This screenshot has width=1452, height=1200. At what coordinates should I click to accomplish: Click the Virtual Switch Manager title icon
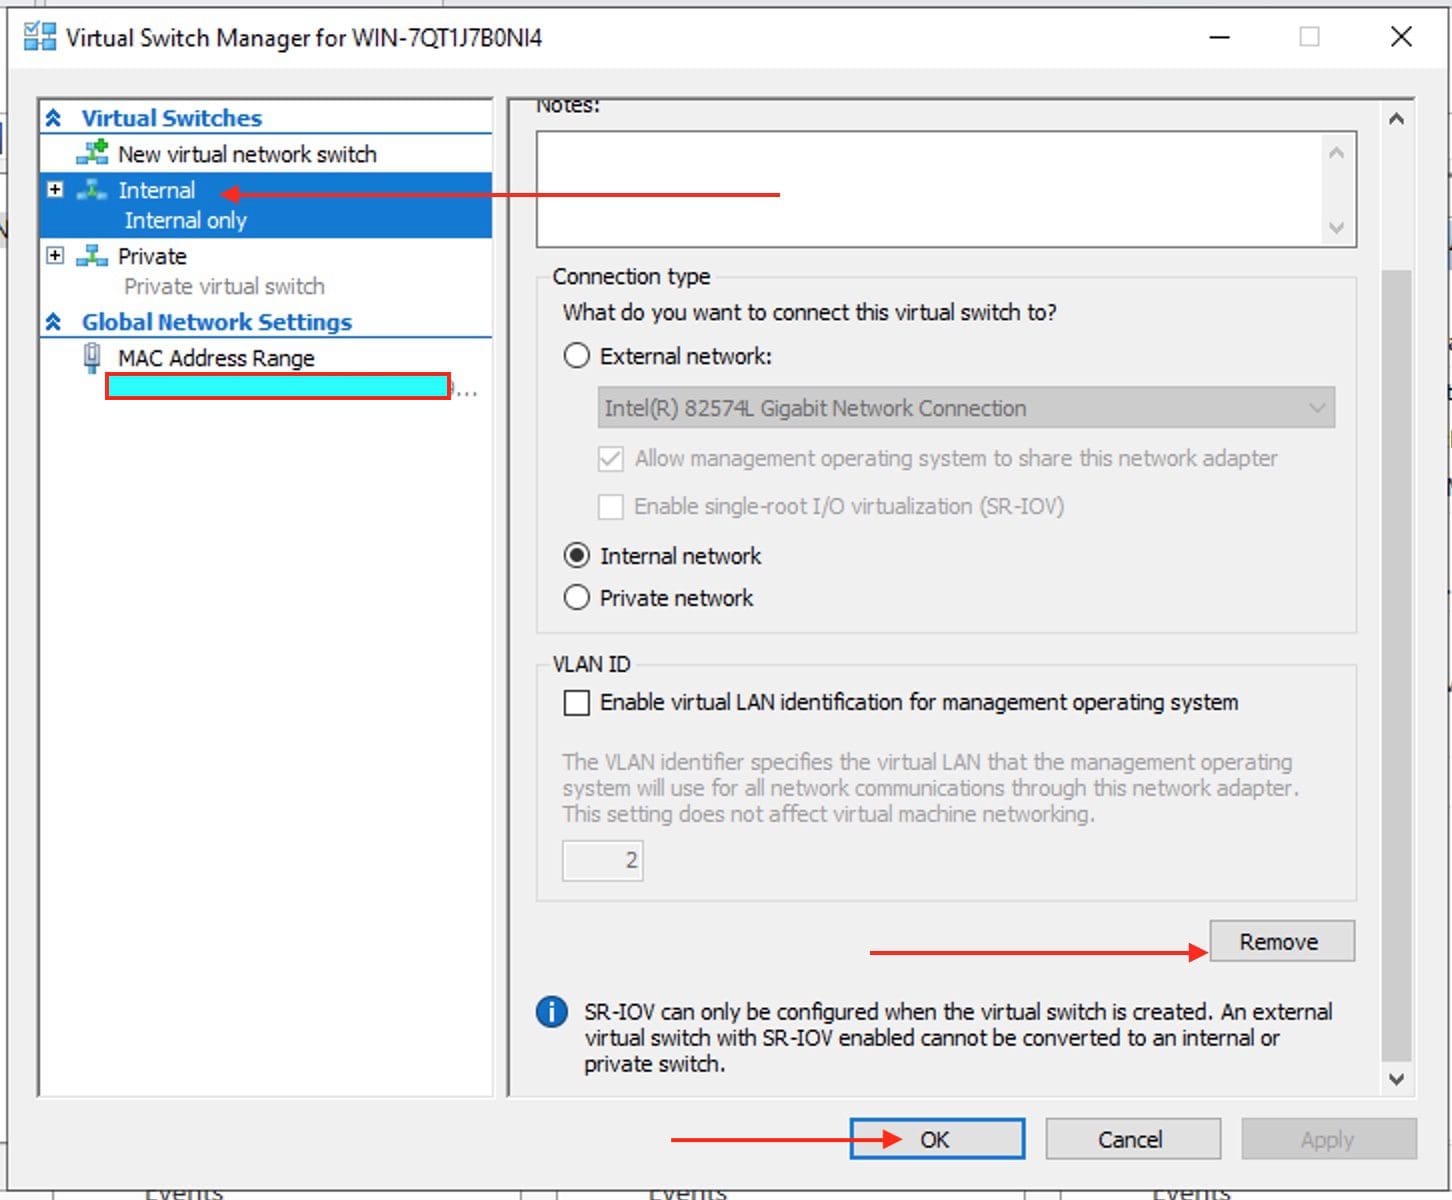coord(40,37)
